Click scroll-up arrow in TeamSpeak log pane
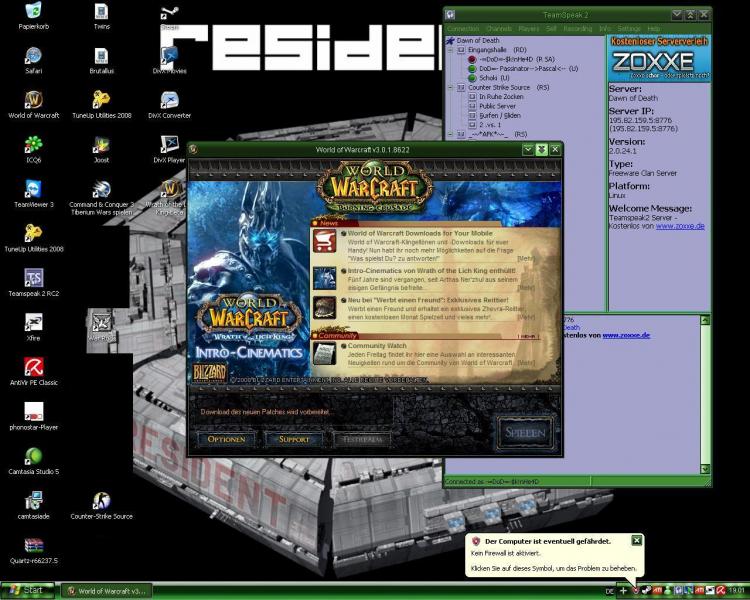750x600 pixels. point(706,320)
